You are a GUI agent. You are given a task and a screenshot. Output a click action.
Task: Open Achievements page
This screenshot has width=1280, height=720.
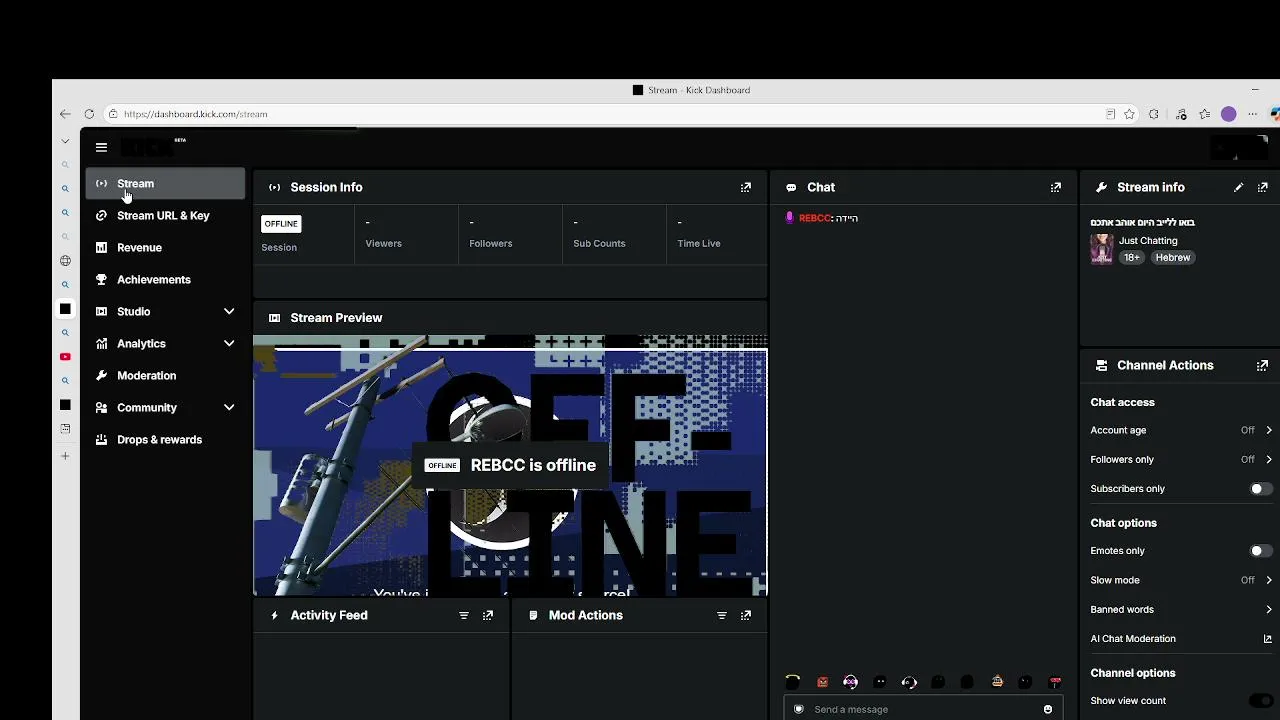166,280
